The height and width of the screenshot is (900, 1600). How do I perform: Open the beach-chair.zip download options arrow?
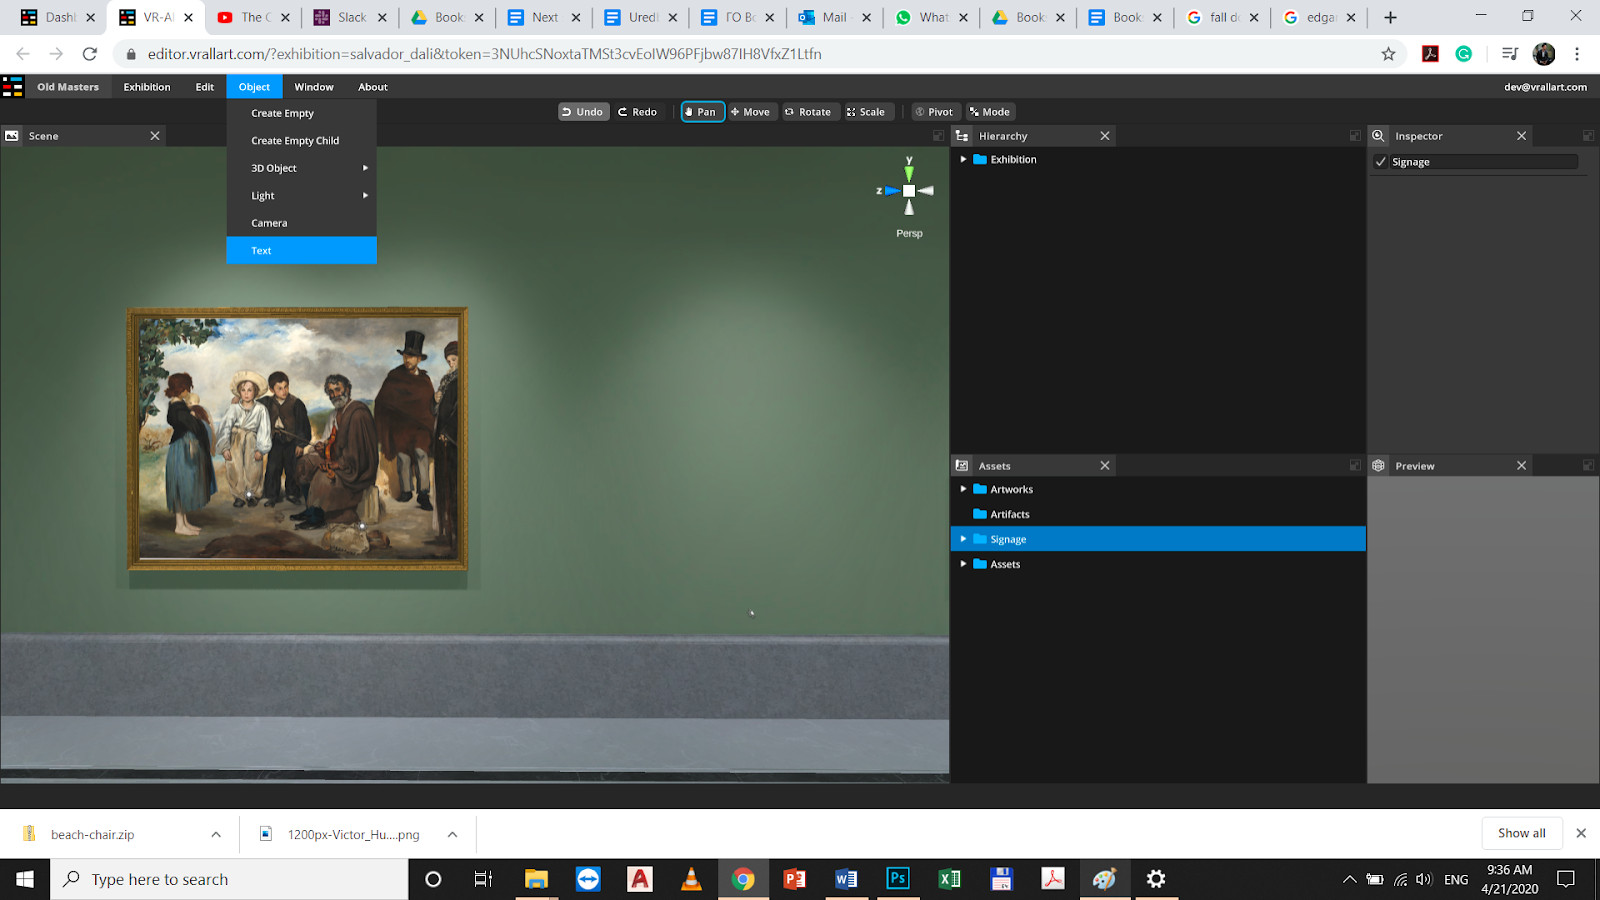coord(216,834)
